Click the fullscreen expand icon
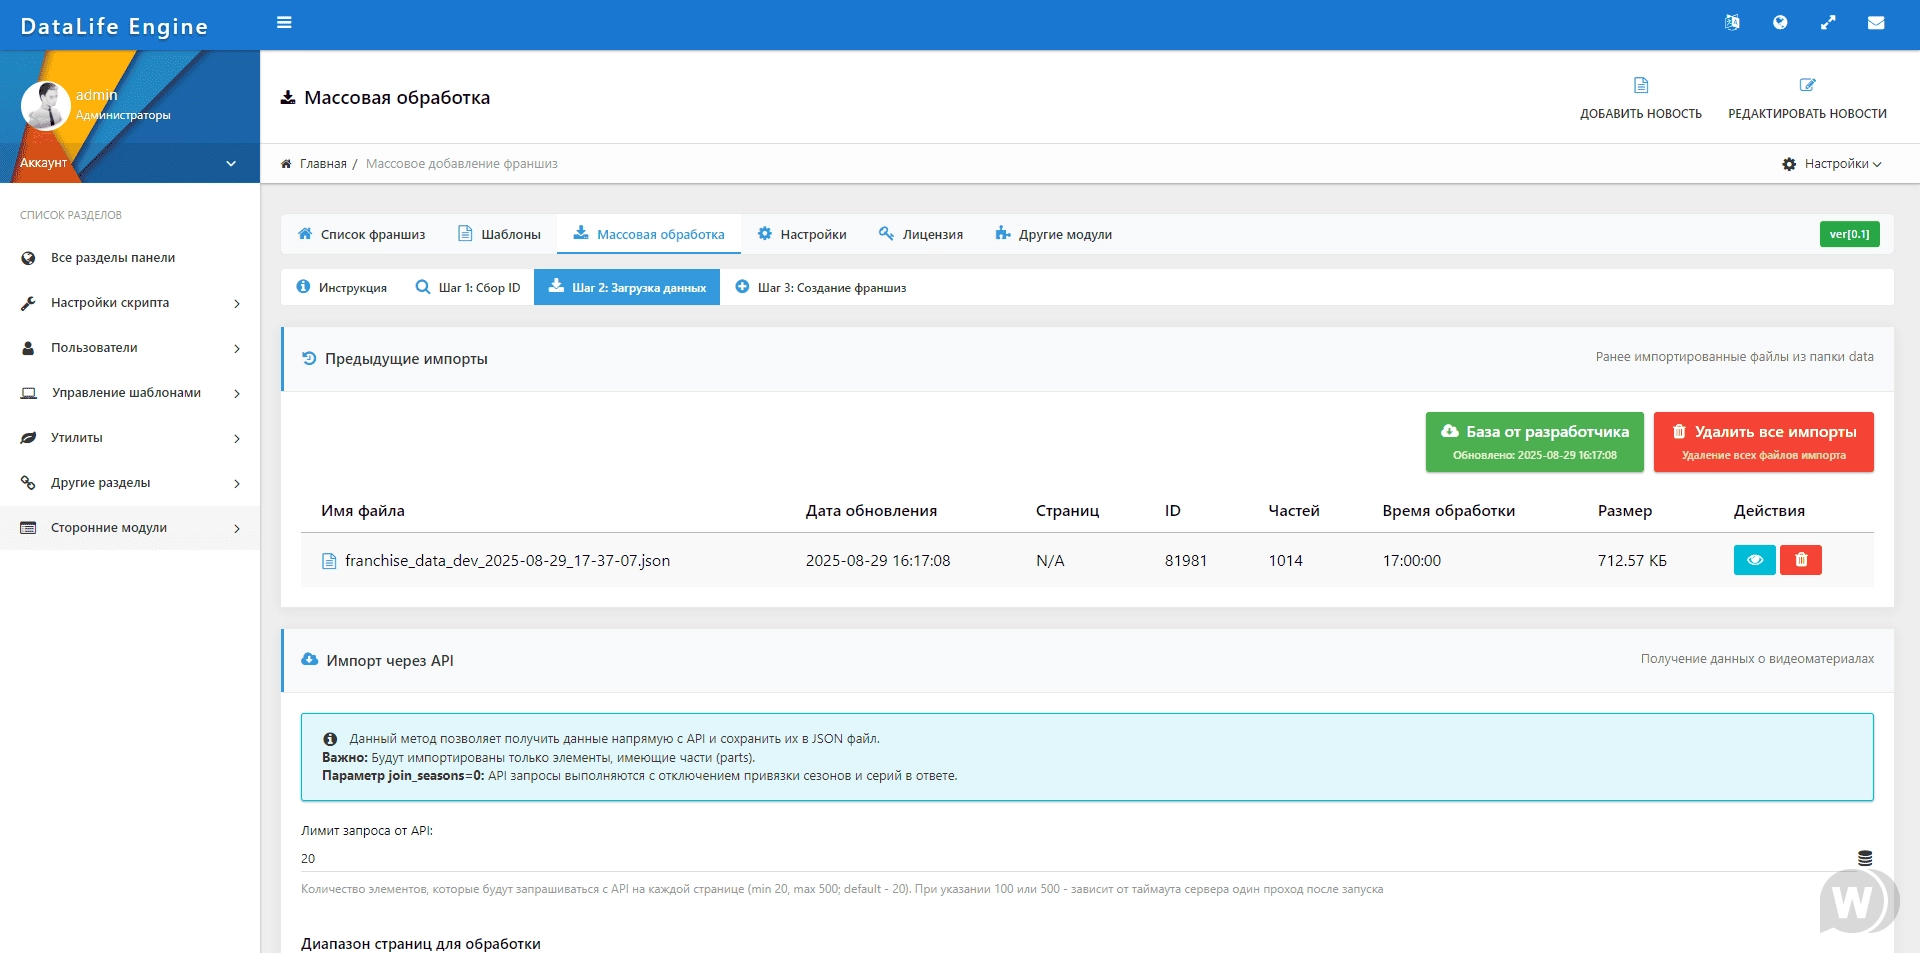The width and height of the screenshot is (1920, 953). tap(1828, 23)
